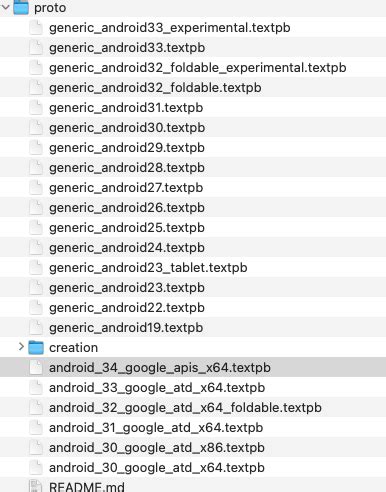The width and height of the screenshot is (386, 492).
Task: Select the file icon for generic_android31.textpb
Action: (x=36, y=107)
